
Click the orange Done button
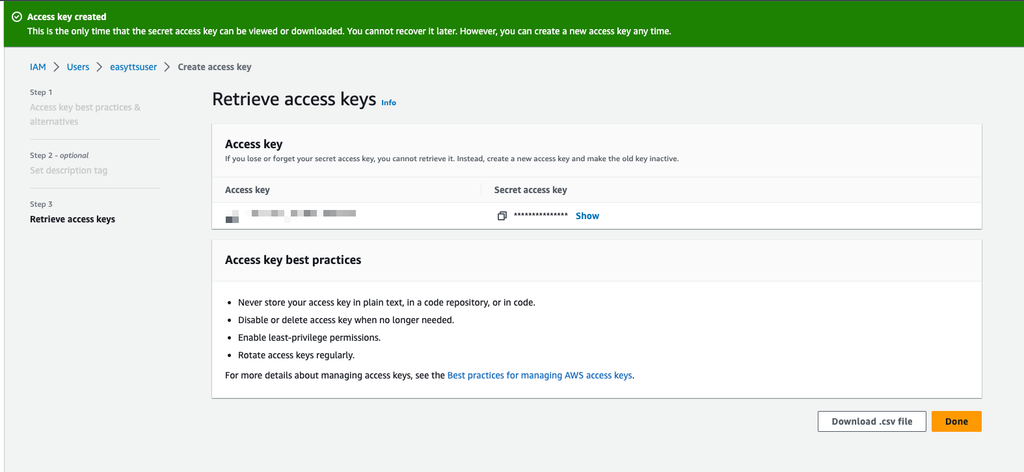tap(956, 422)
